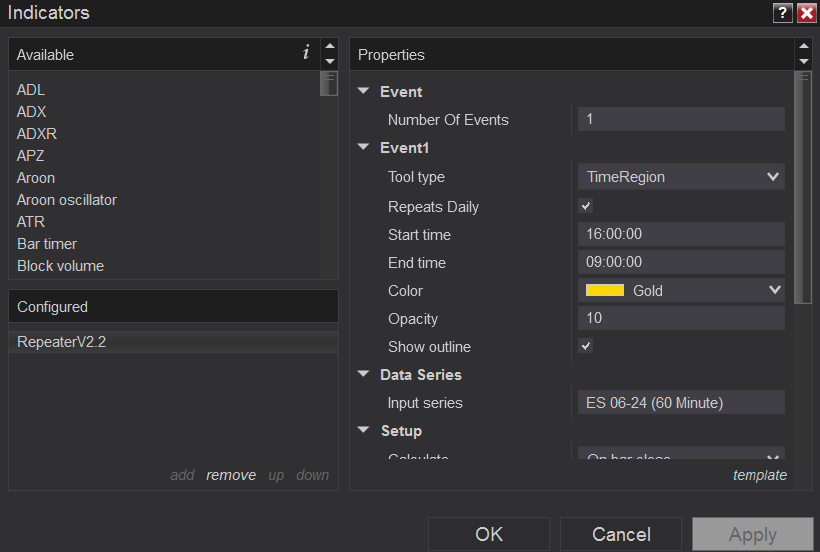Click the Start time input field
The image size is (820, 552).
[x=681, y=235]
